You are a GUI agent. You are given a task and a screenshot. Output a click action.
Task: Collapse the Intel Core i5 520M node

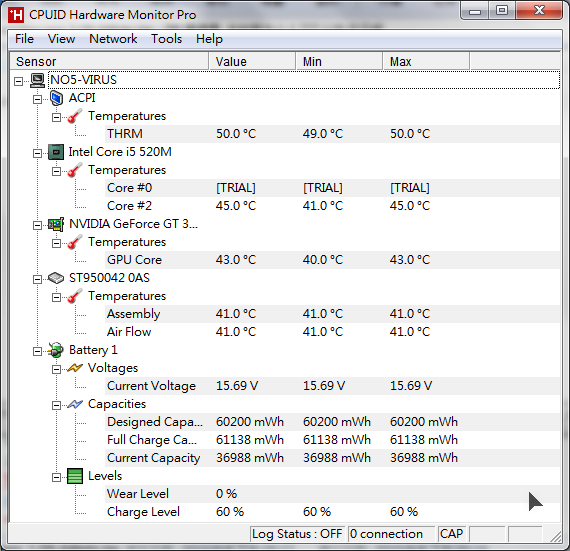37,153
